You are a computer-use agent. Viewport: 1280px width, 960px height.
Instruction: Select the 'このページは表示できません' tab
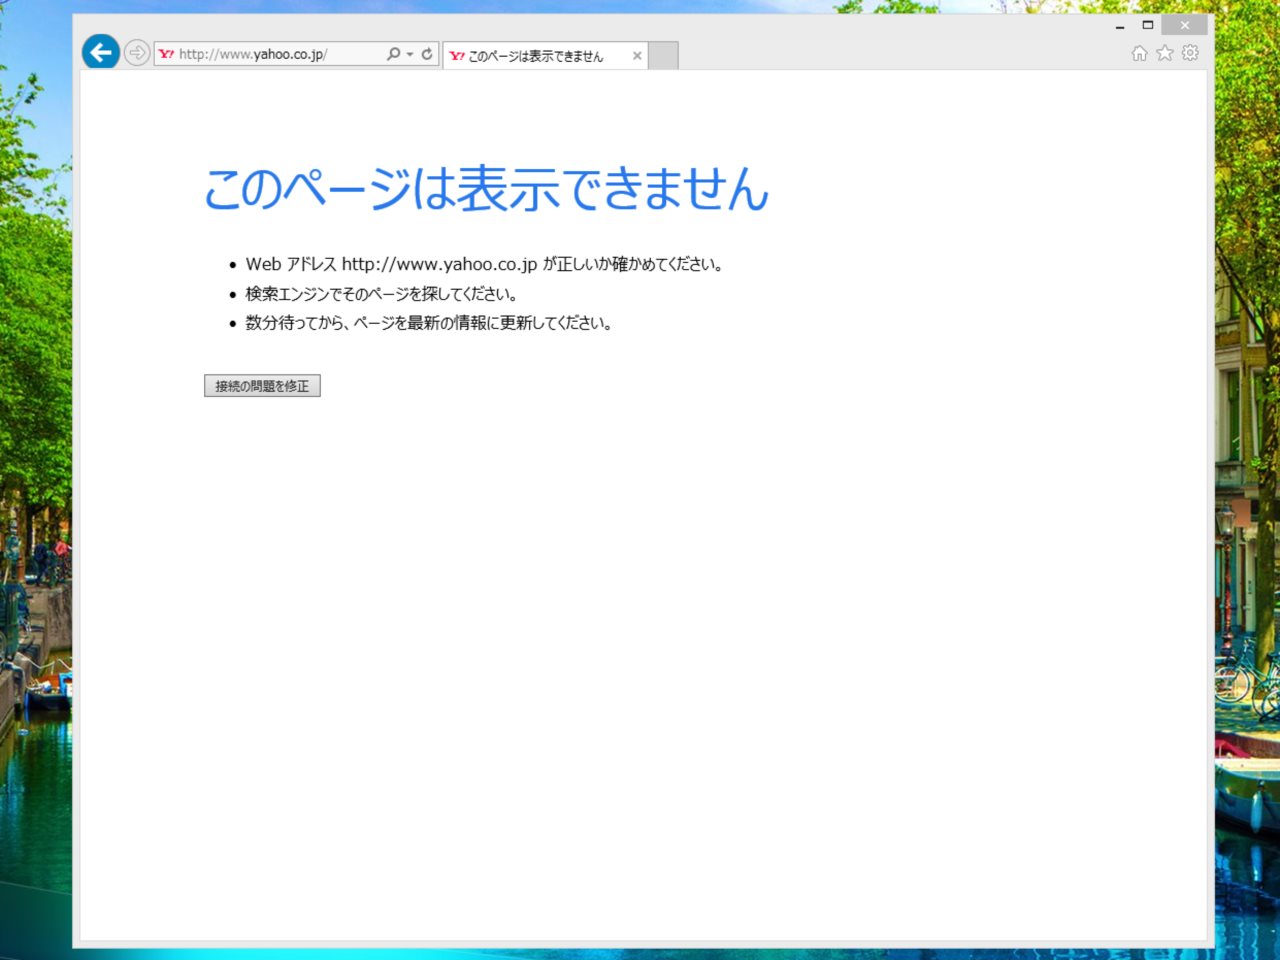click(x=535, y=56)
